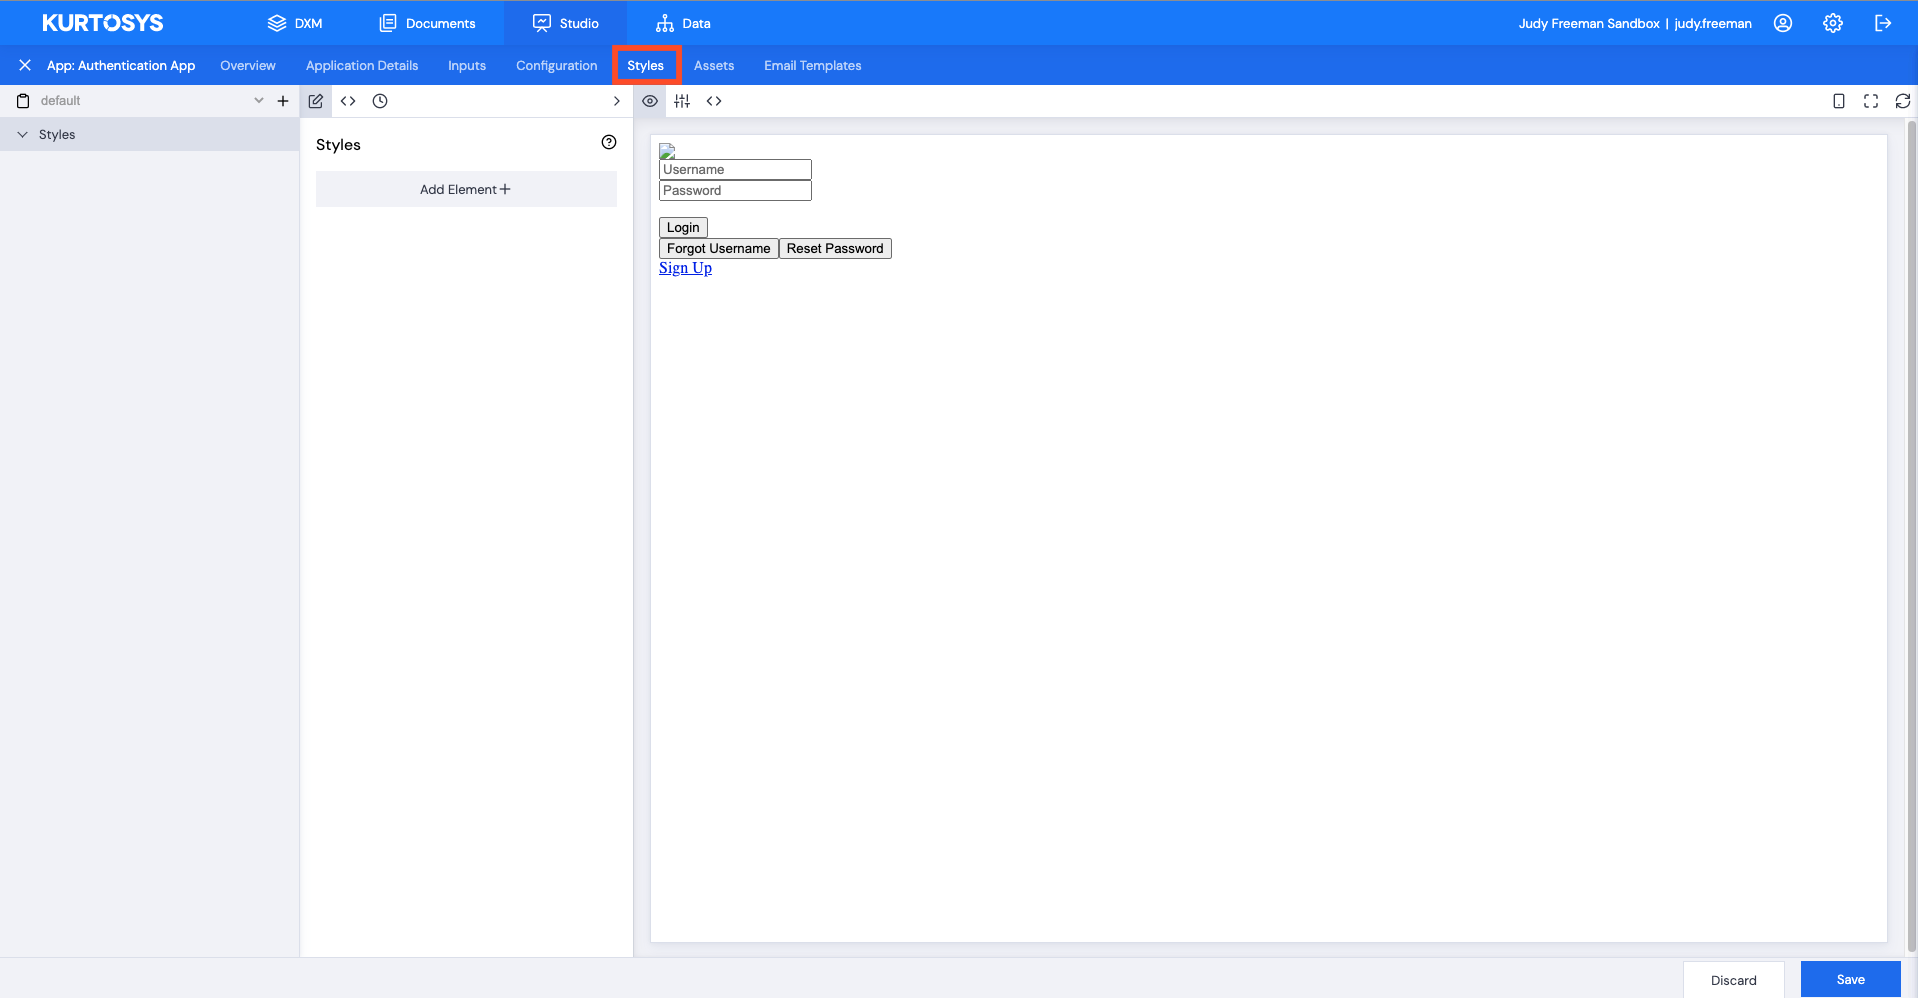Open the version history clock icon

pos(380,100)
